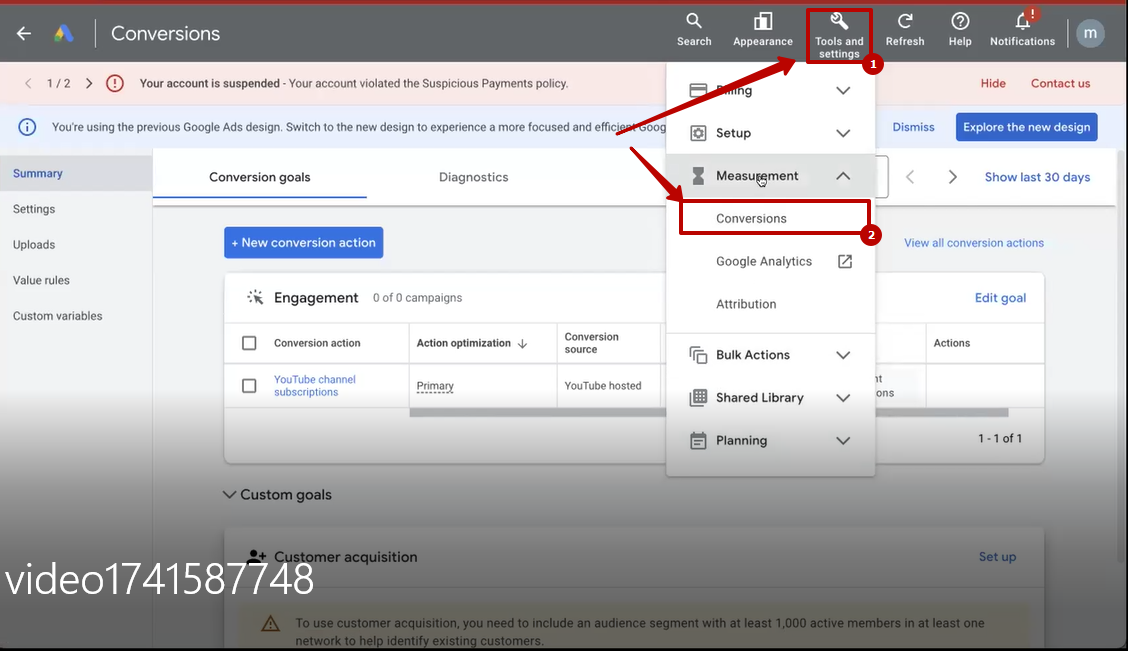Switch to the Diagnostics tab
The height and width of the screenshot is (651, 1128).
coord(473,177)
